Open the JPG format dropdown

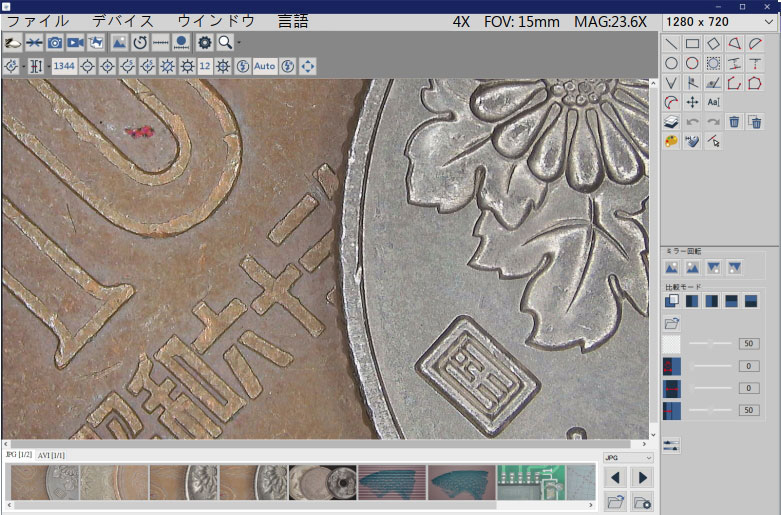[628, 457]
